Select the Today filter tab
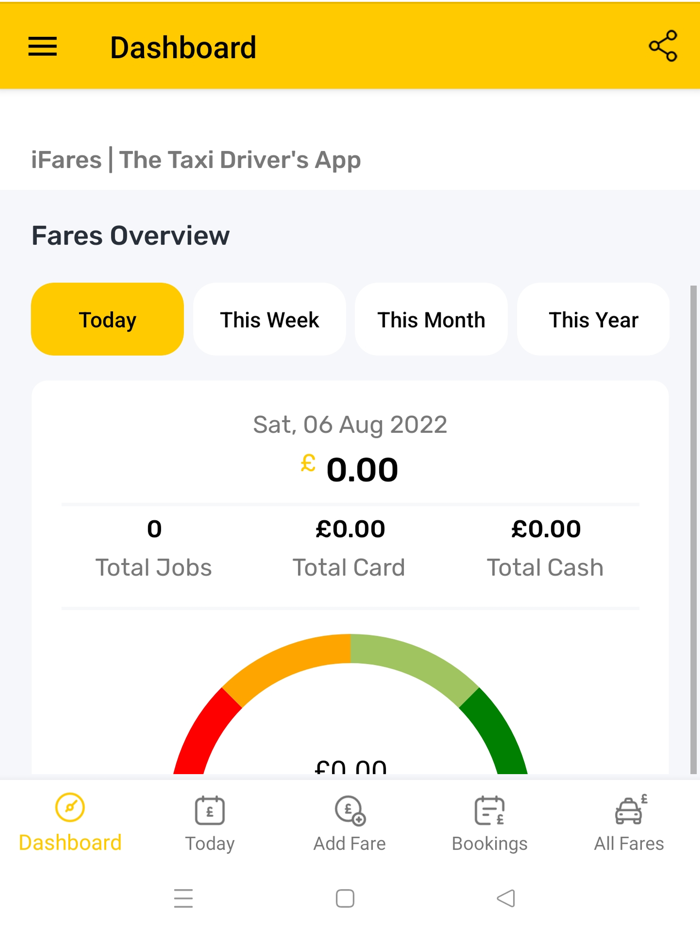The width and height of the screenshot is (700, 934). click(x=107, y=319)
